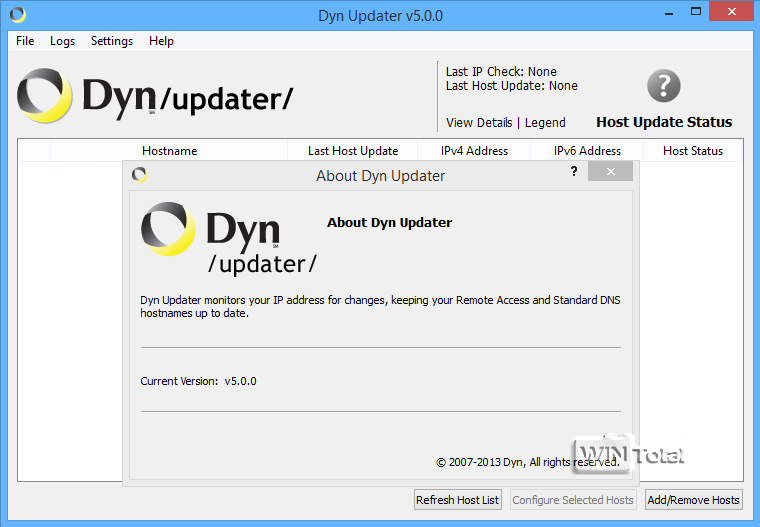
Task: Click the About dialog title bar Dyn icon
Action: tap(140, 175)
